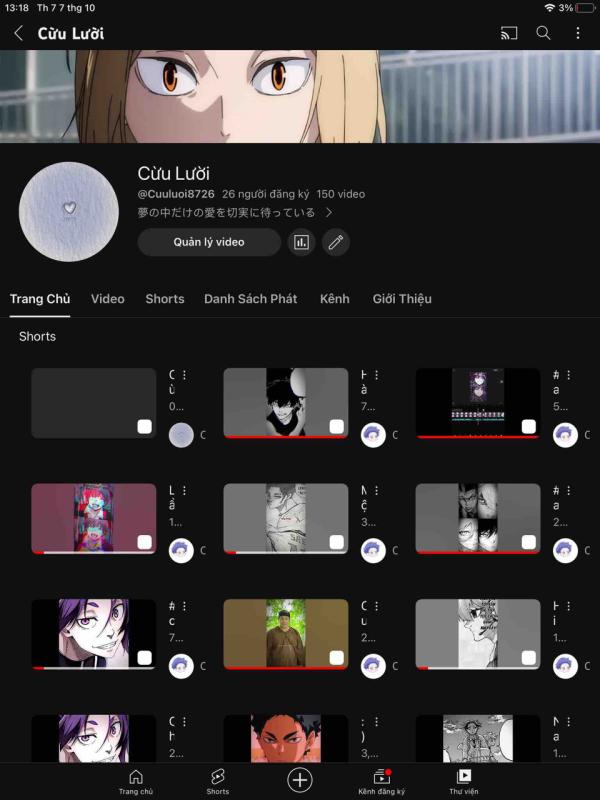The height and width of the screenshot is (800, 600).
Task: Open the colorful clown thumbnail on maroon
Action: point(93,518)
